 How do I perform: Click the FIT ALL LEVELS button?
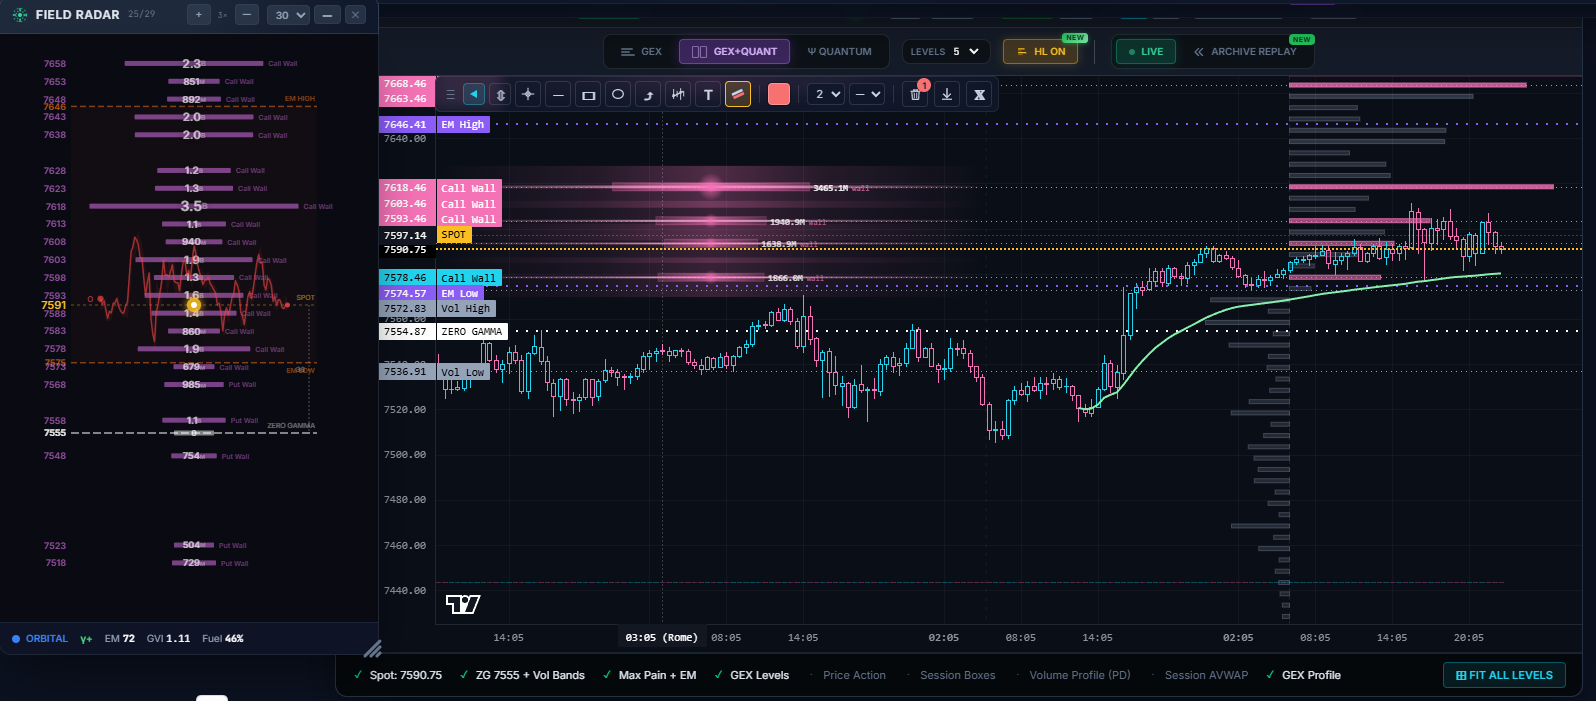point(1504,675)
